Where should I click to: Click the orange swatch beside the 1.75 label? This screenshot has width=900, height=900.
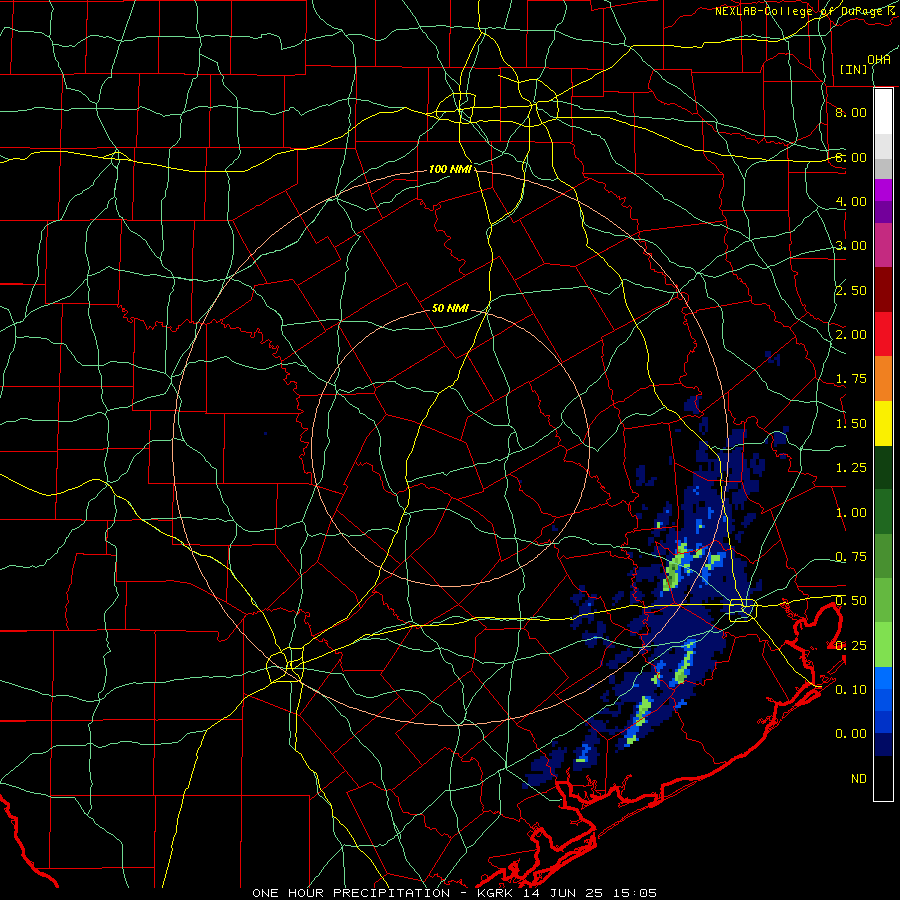pos(883,378)
